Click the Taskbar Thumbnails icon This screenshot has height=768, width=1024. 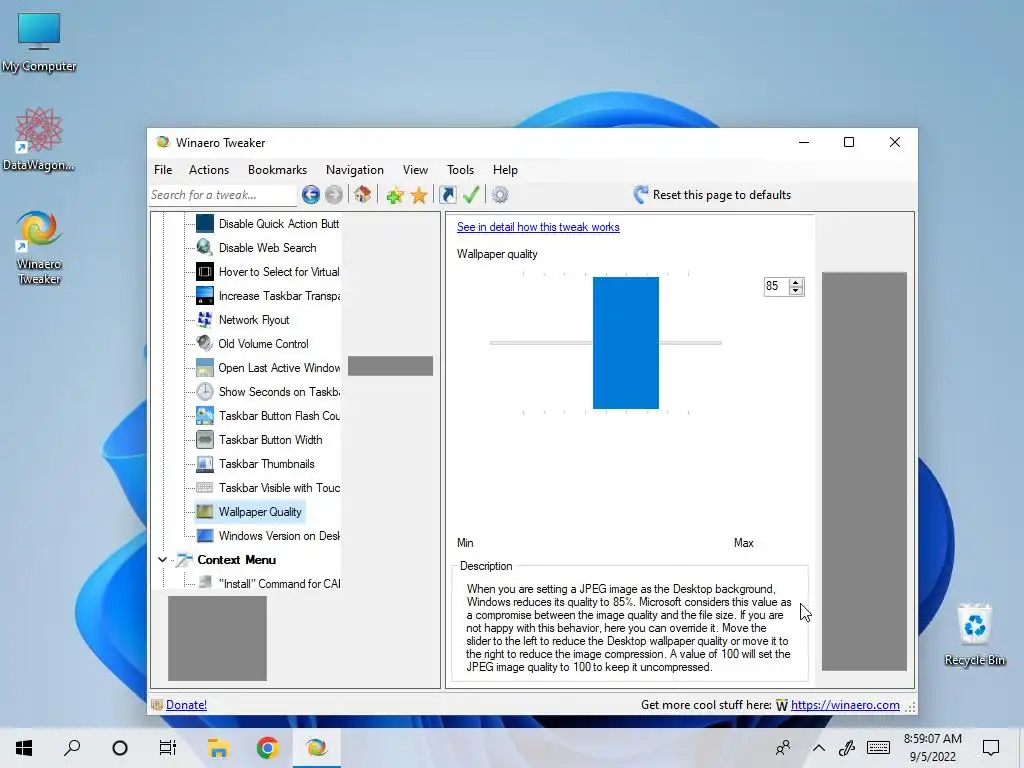tap(205, 464)
